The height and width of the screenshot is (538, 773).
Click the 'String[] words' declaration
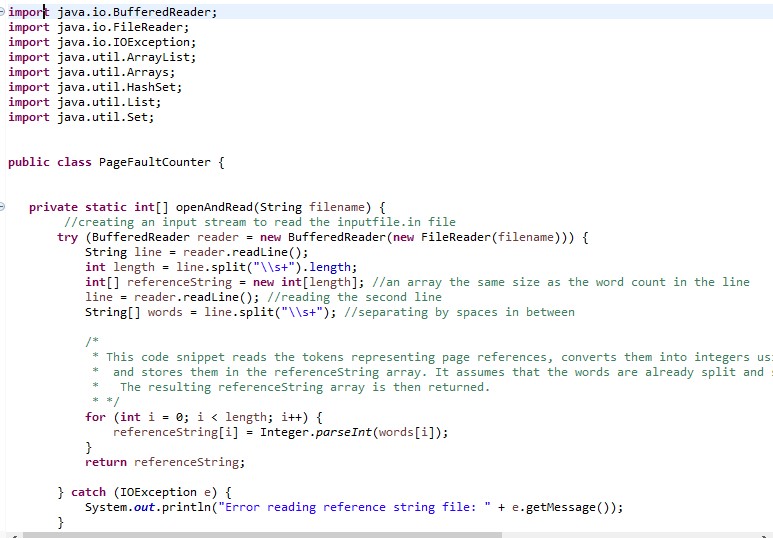(x=134, y=312)
